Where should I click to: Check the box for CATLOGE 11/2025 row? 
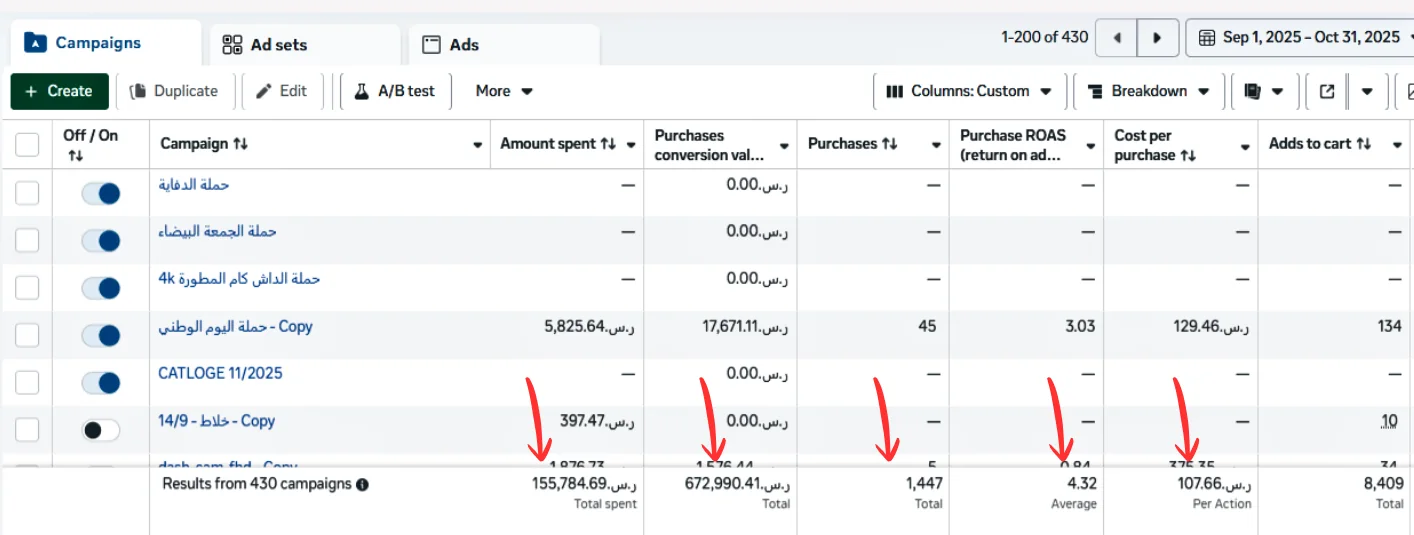click(27, 382)
